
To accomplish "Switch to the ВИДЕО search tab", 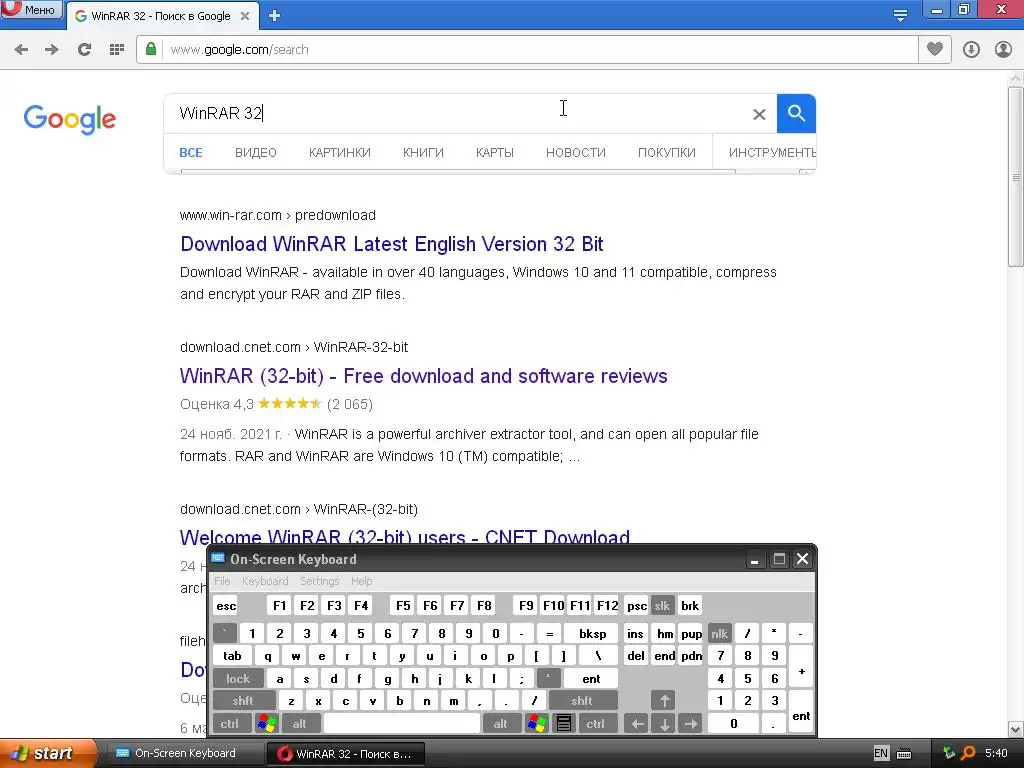I will 256,153.
